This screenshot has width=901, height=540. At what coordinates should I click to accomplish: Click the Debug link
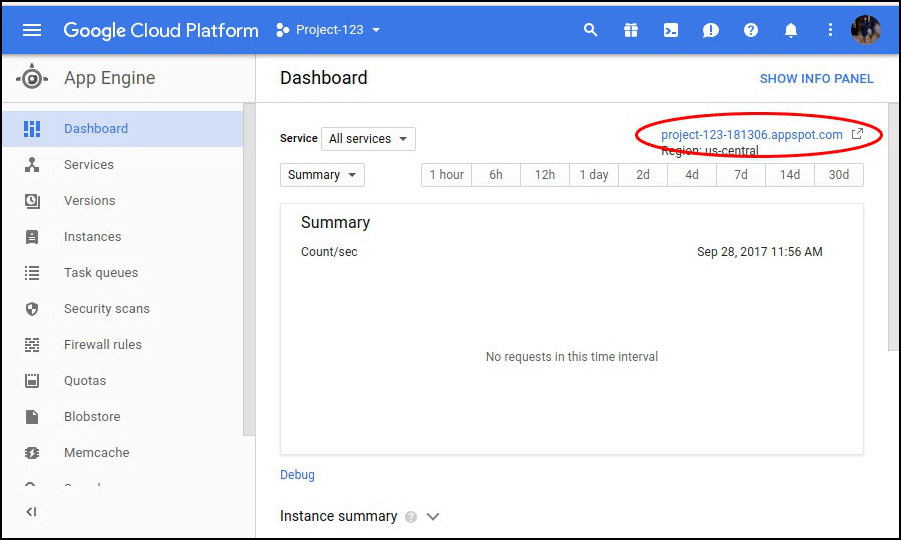coord(297,475)
